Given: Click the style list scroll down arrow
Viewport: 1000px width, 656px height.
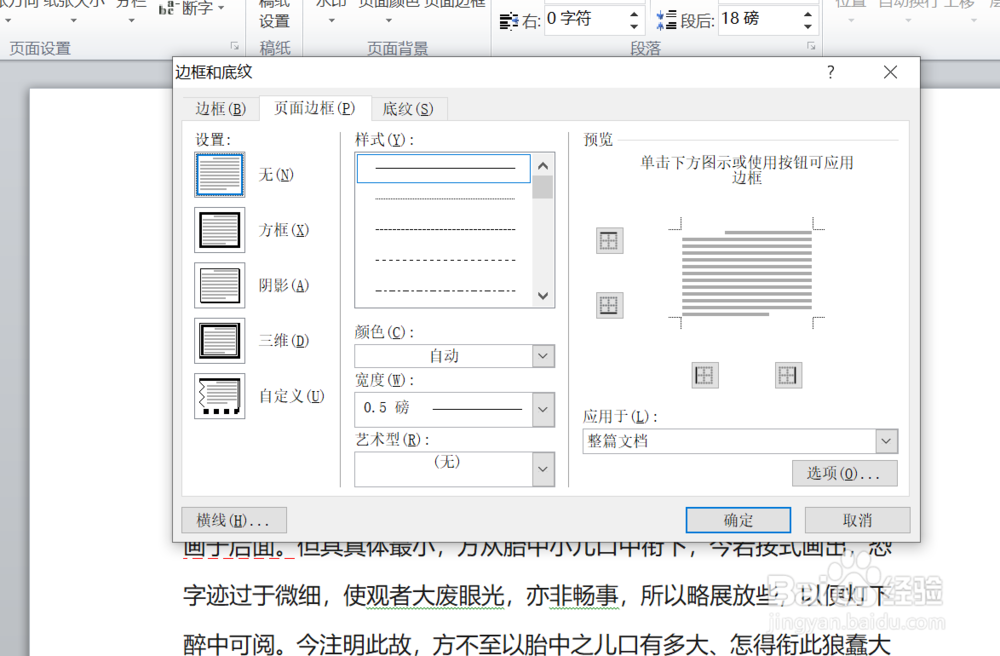Looking at the screenshot, I should 543,296.
